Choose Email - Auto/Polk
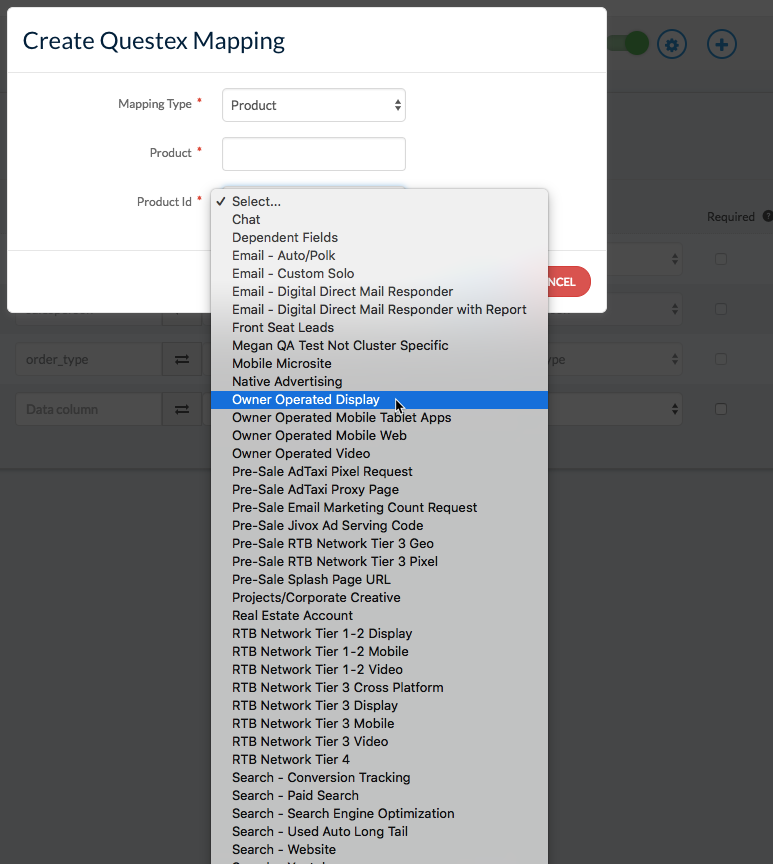Screen dimensions: 773x864 [379, 256]
